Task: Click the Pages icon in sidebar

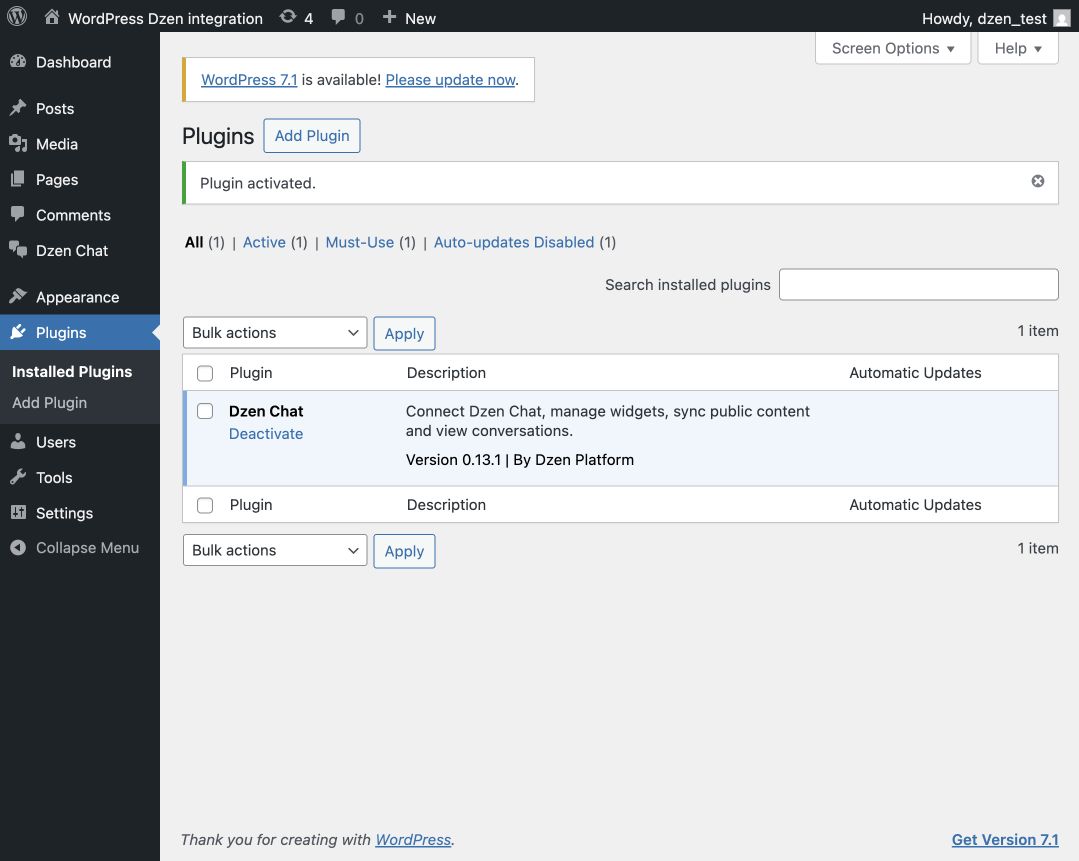Action: 18,179
